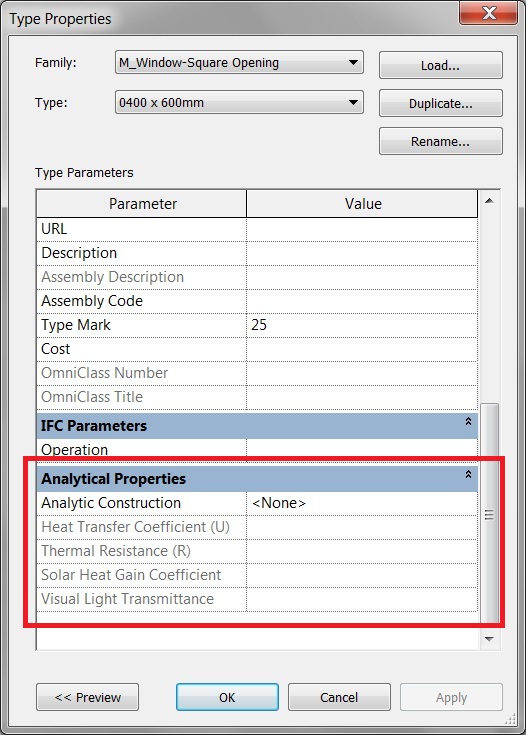This screenshot has width=530, height=735.
Task: Click the URL value field
Action: 362,229
